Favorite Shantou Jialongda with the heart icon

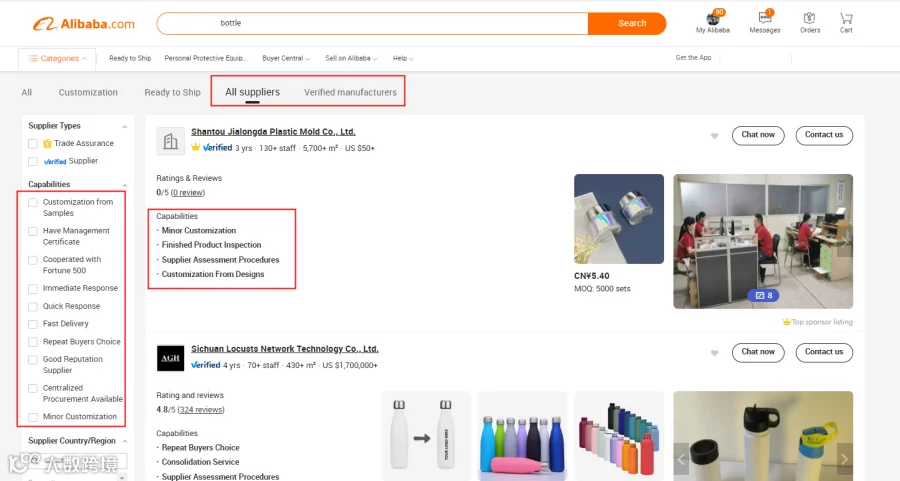pos(715,136)
